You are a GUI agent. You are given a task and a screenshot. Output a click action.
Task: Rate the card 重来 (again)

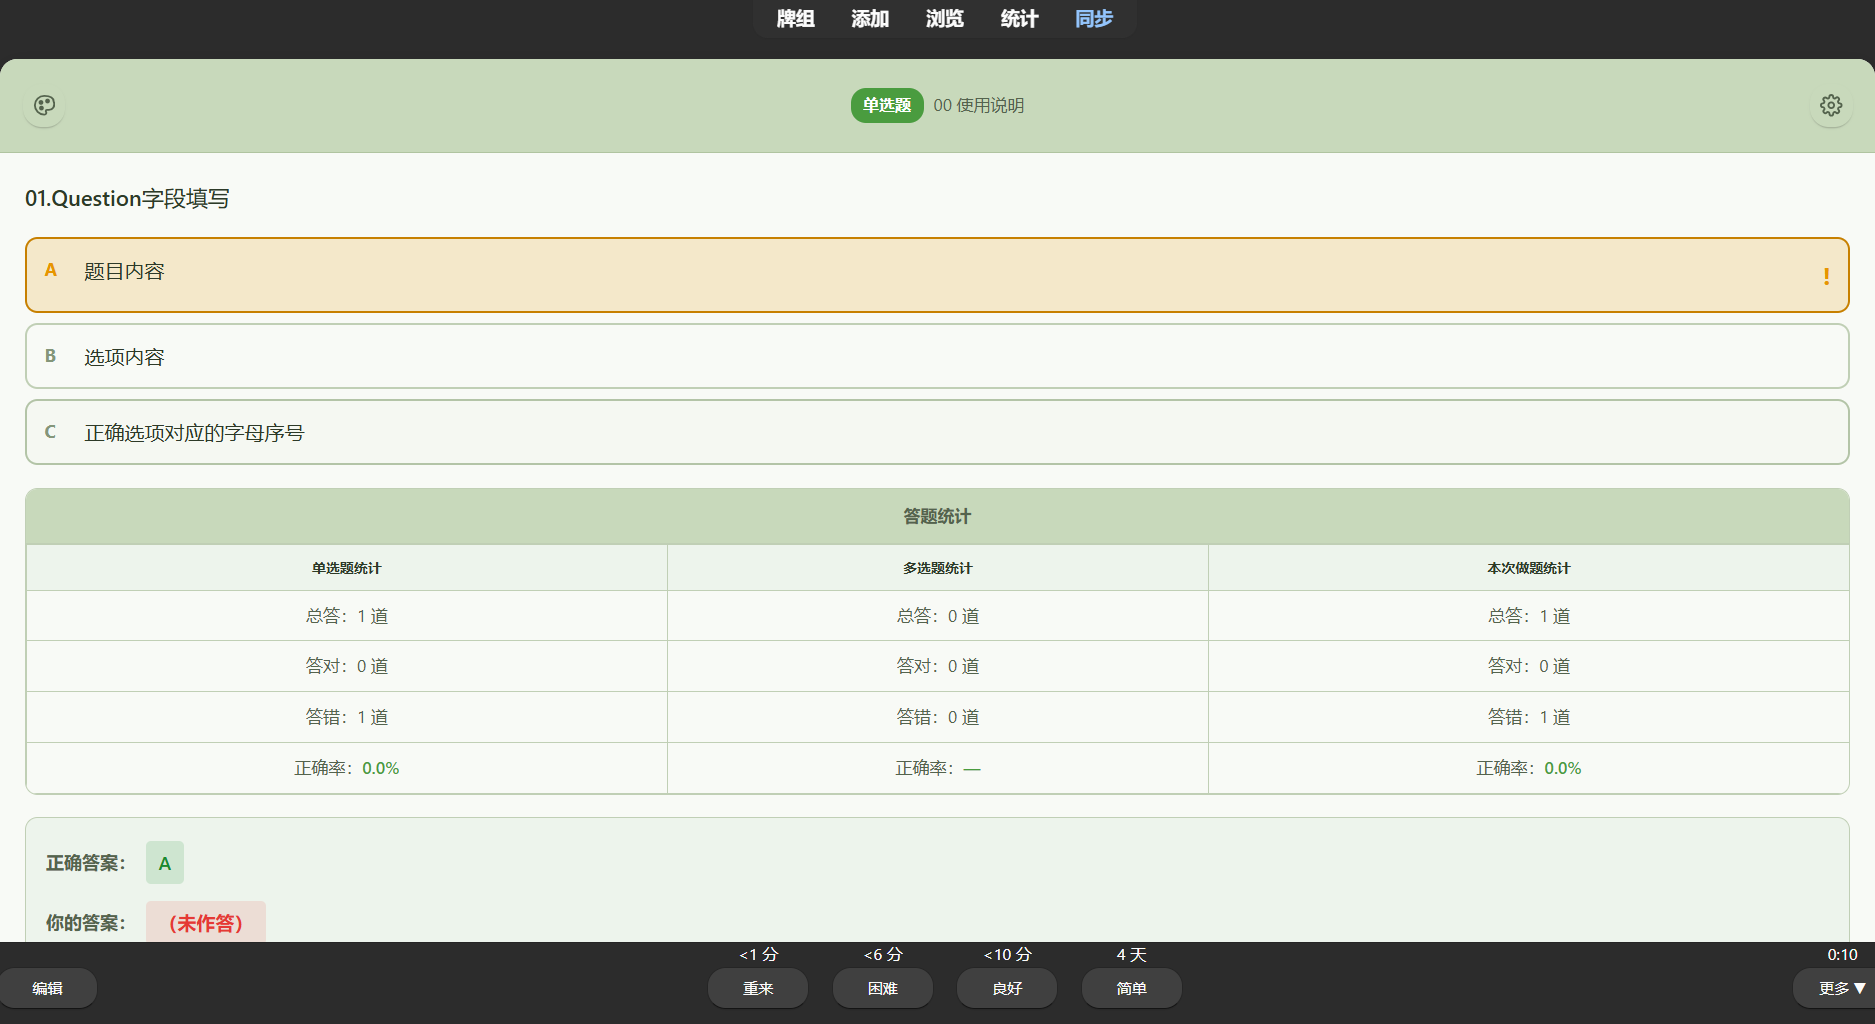click(758, 988)
